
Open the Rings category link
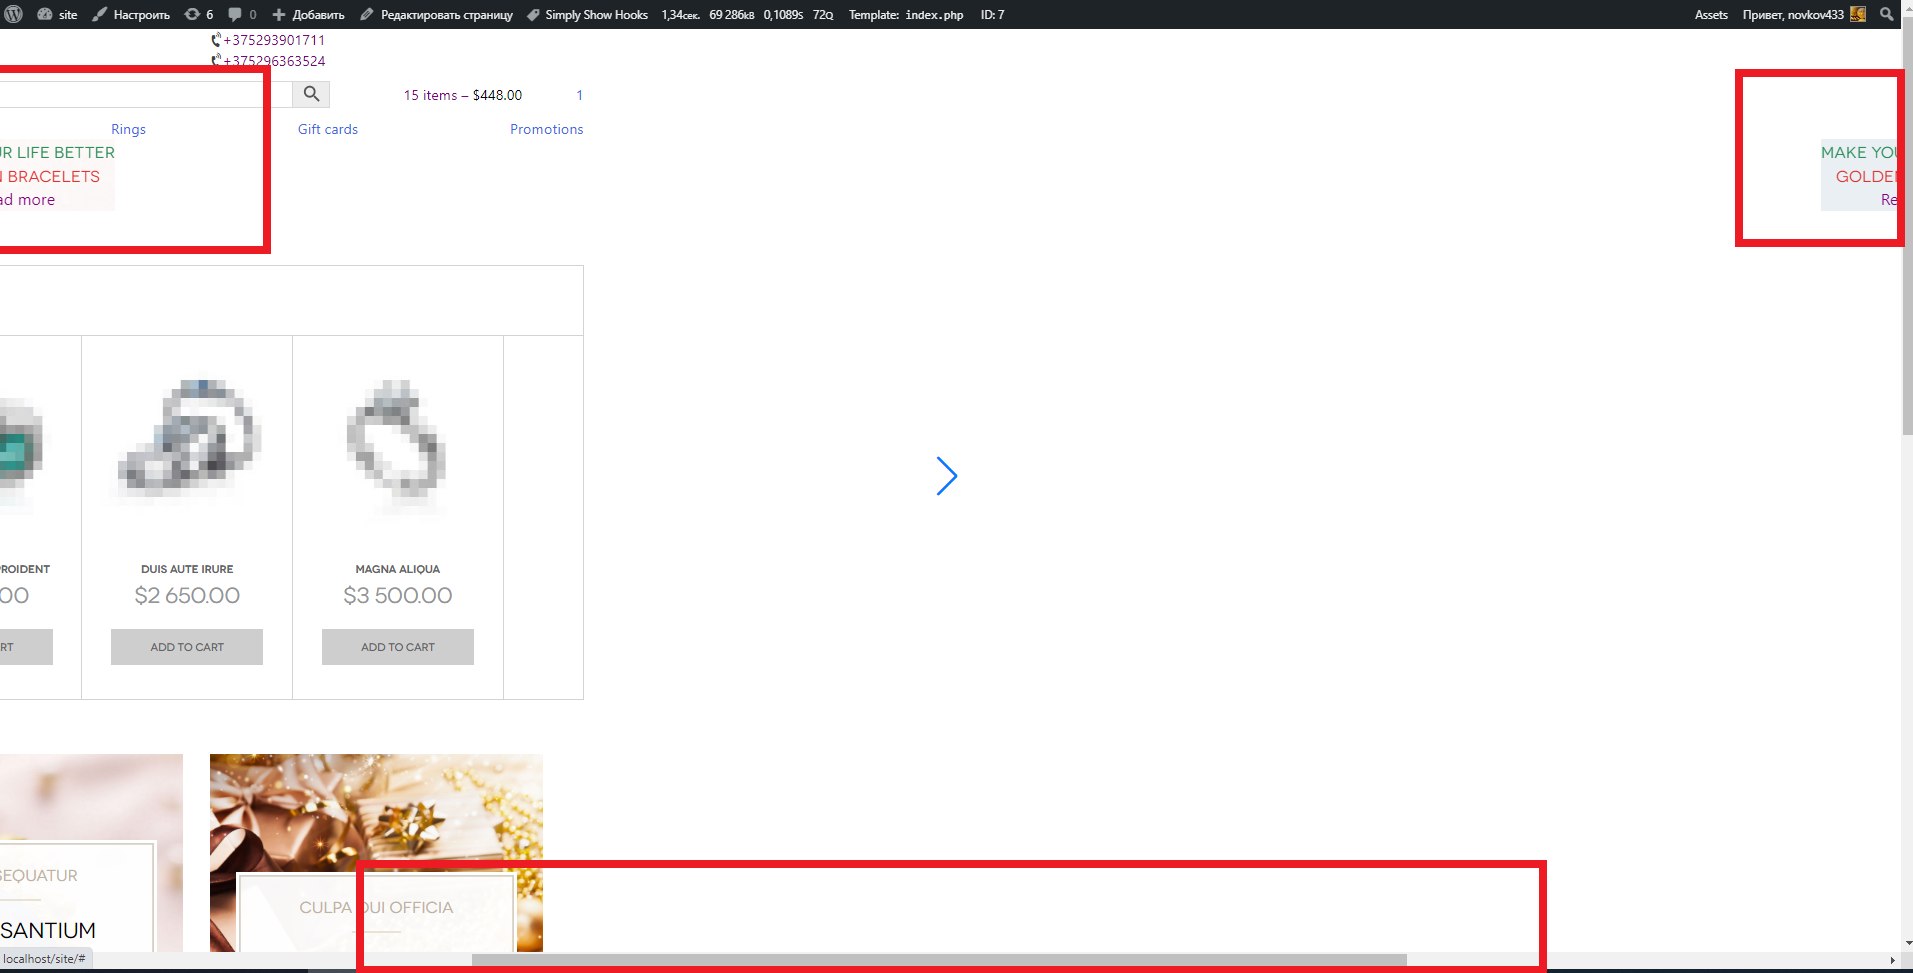click(x=128, y=129)
